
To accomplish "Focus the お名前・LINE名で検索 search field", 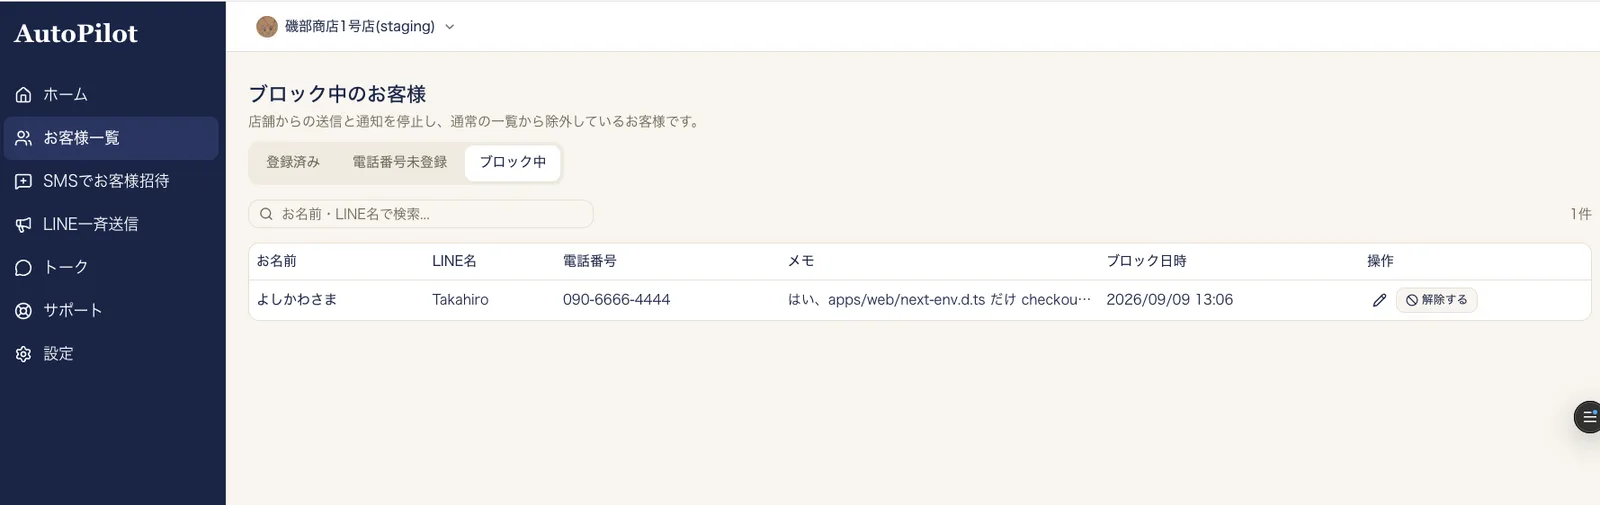I will click(421, 214).
